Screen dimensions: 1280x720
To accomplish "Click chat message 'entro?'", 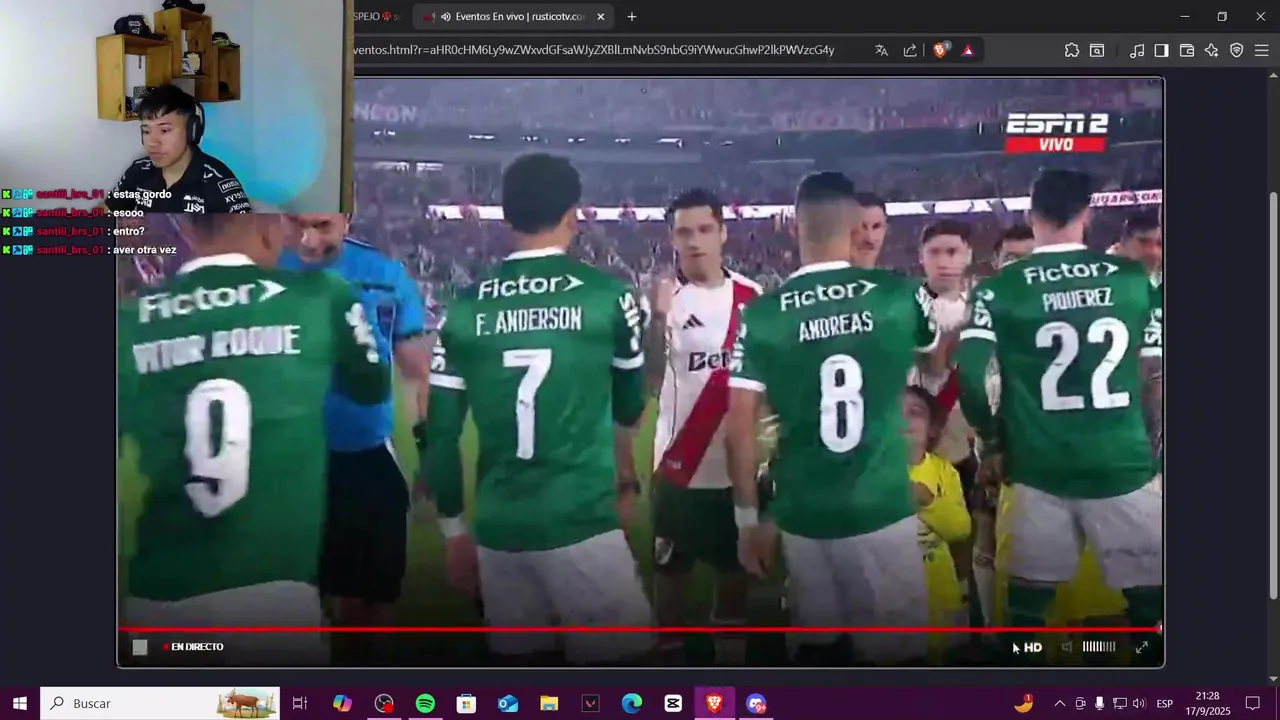I will point(128,231).
